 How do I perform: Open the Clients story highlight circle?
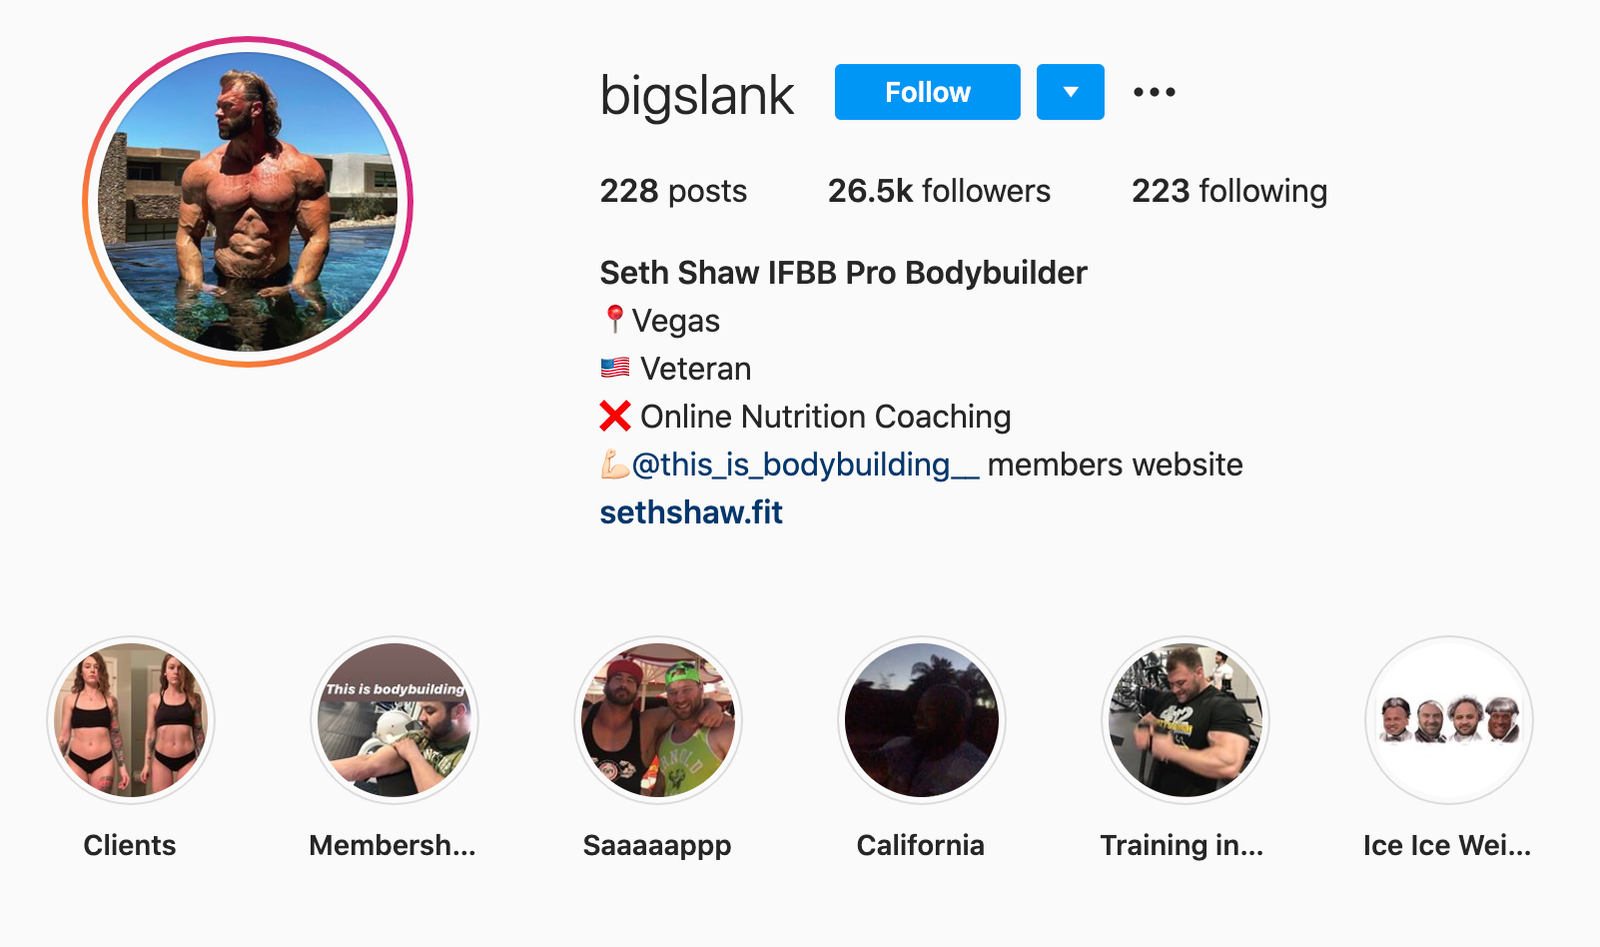pyautogui.click(x=131, y=720)
